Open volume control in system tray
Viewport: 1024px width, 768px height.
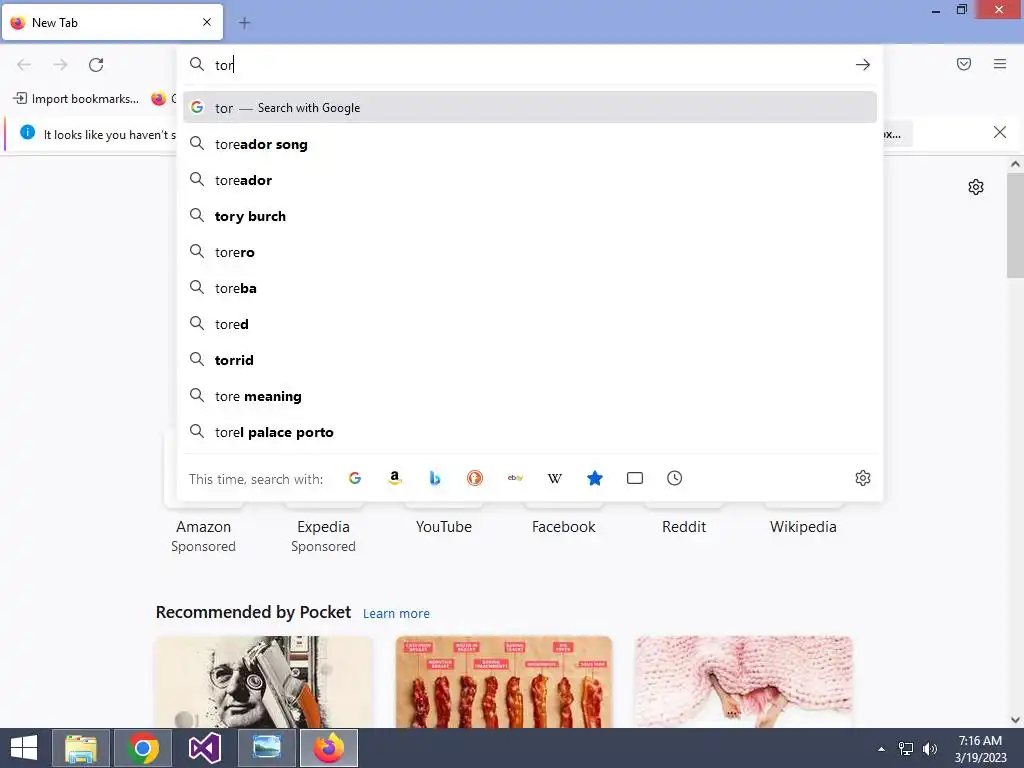[929, 749]
